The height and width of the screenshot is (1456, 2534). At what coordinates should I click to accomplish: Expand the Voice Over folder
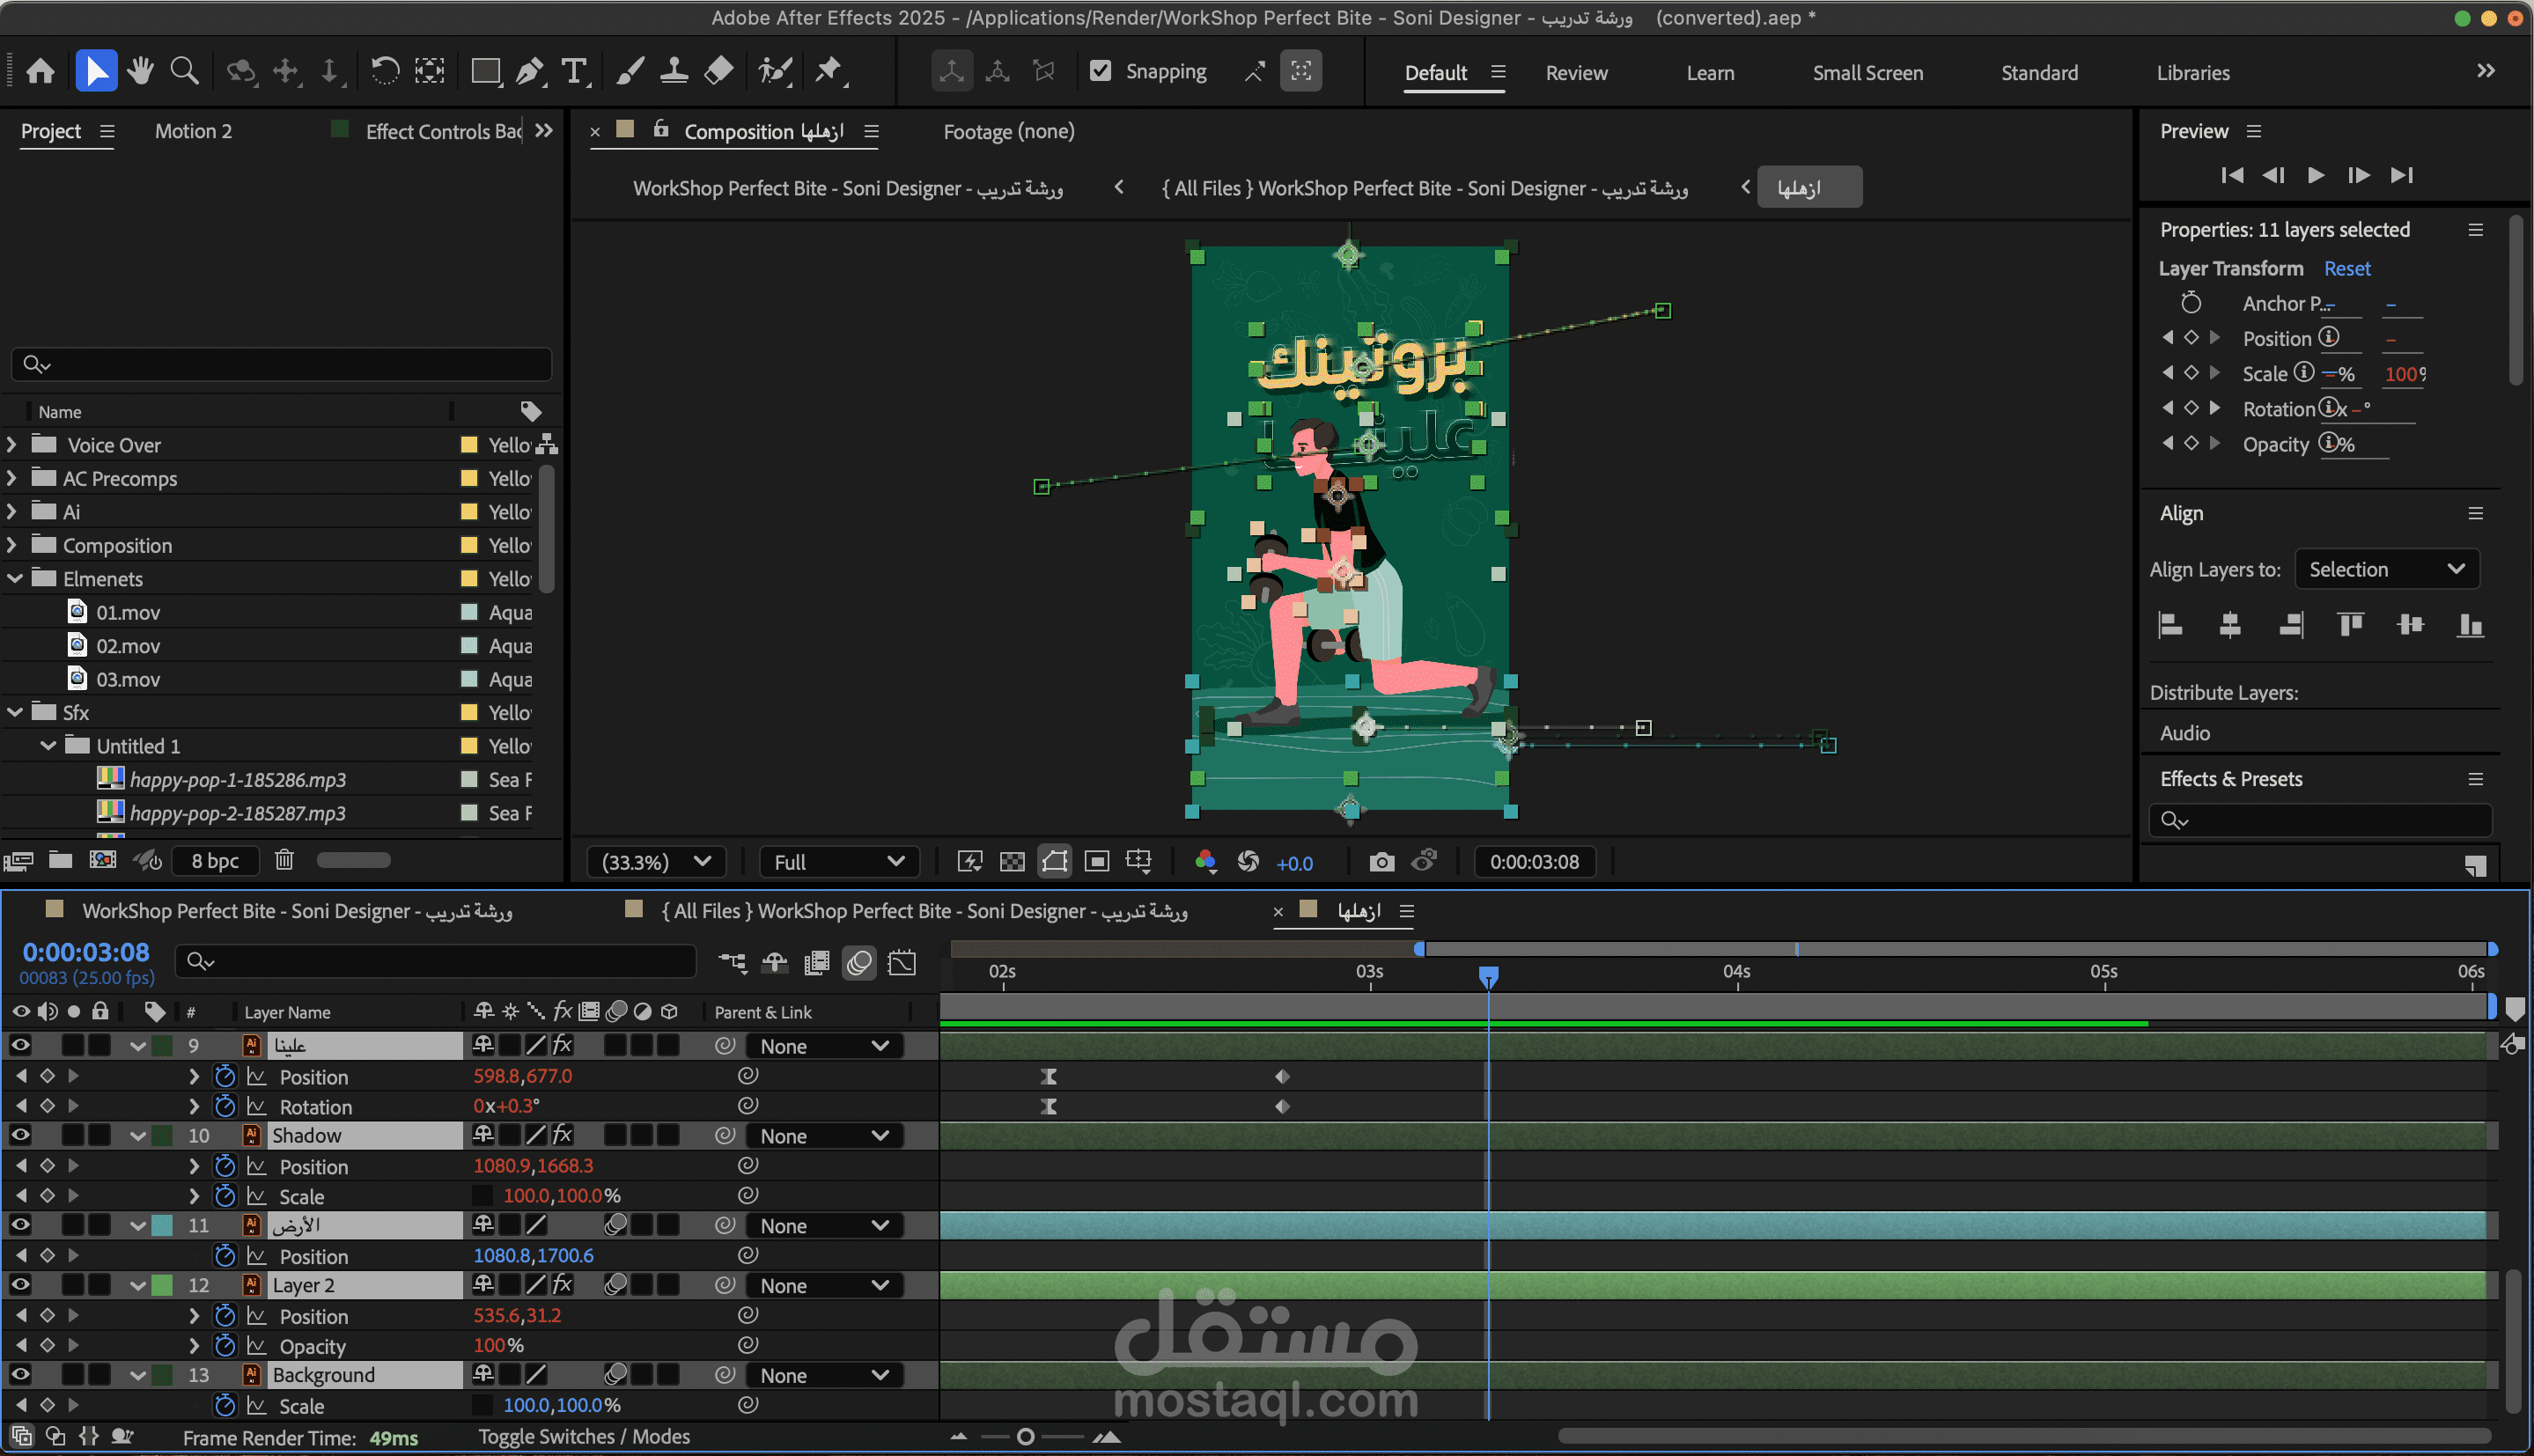click(12, 445)
